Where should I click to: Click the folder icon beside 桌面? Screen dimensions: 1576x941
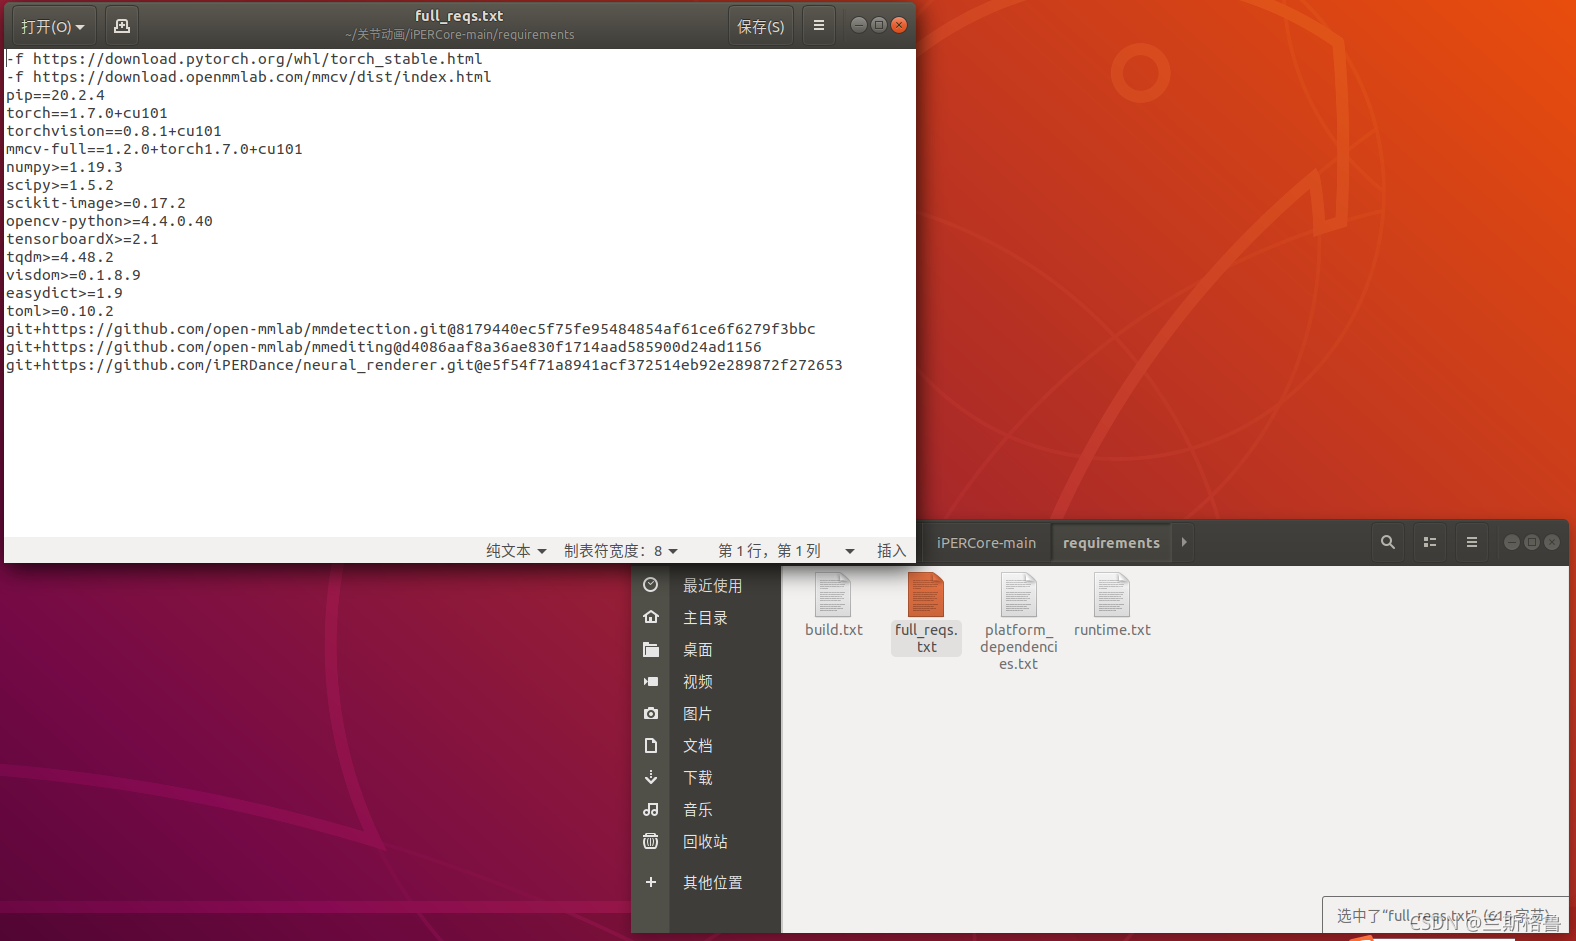651,650
